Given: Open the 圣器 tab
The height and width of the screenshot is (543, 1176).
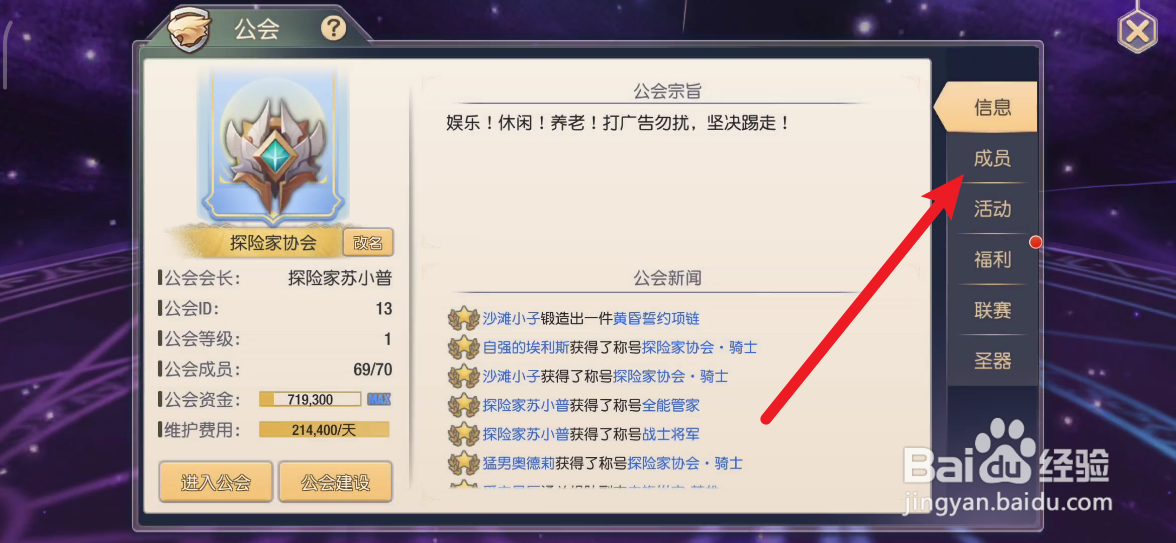Looking at the screenshot, I should tap(992, 361).
